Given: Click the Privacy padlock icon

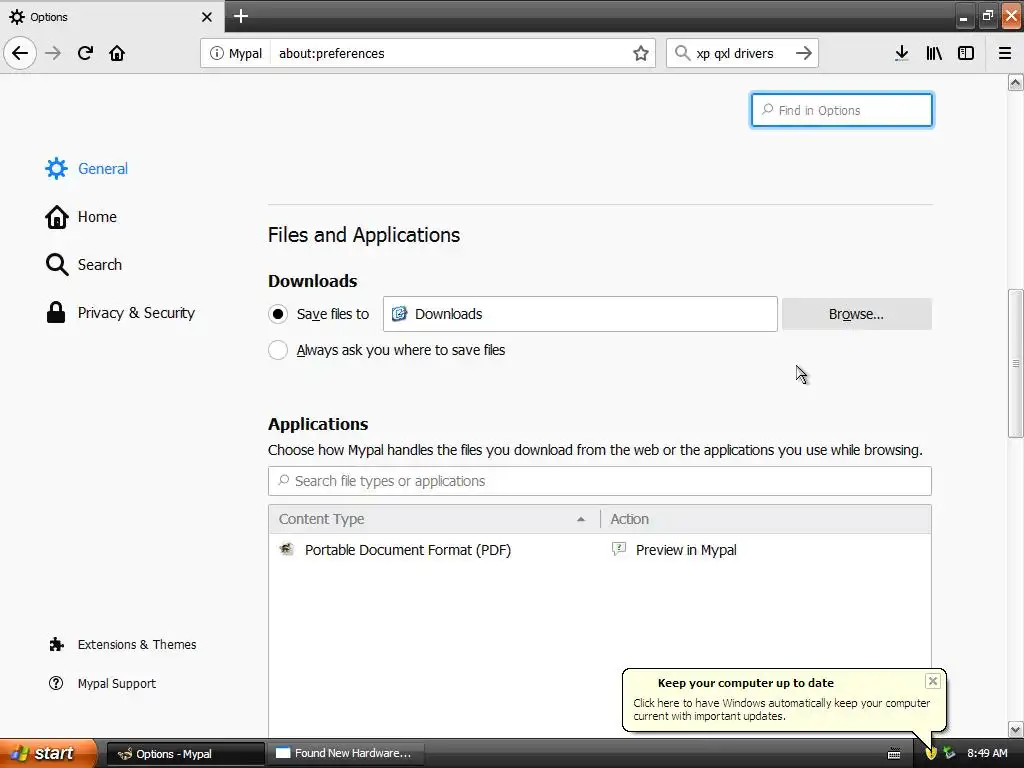Looking at the screenshot, I should (x=56, y=312).
